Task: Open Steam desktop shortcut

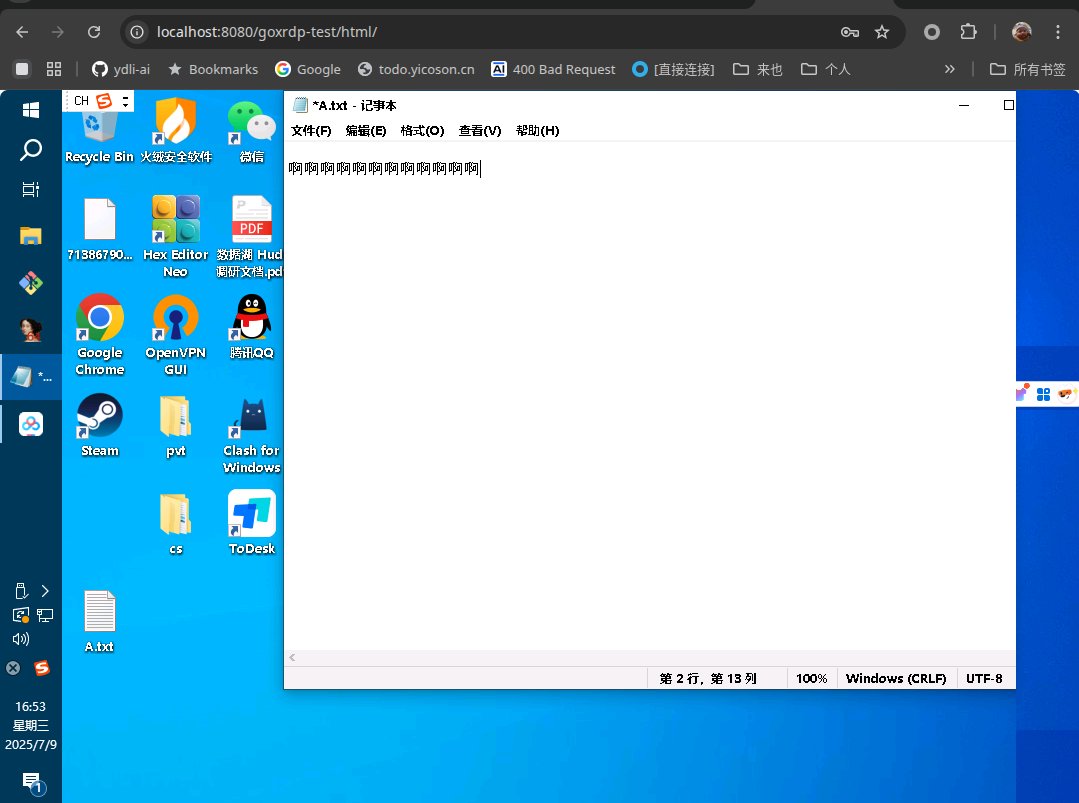Action: pyautogui.click(x=100, y=425)
